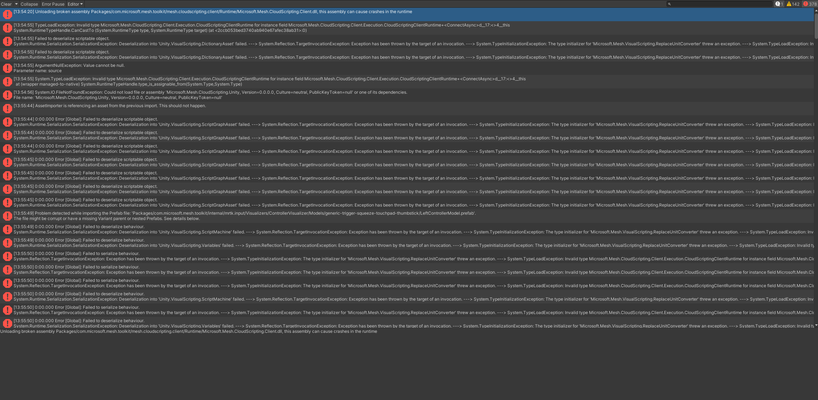Click error icon of 13:55:49 Variables deserialize entry
Screen dimensions: 818x400
click(7, 243)
